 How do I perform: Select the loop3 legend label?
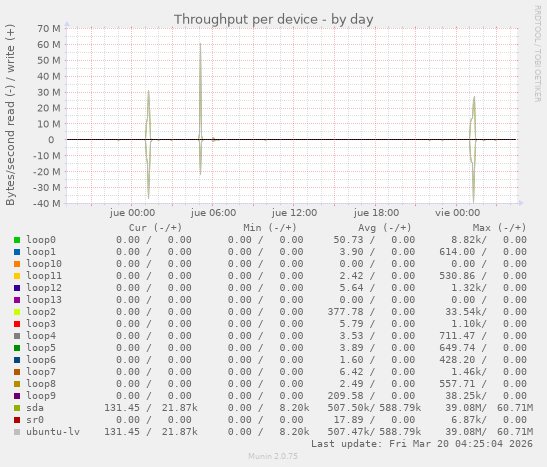[41, 324]
